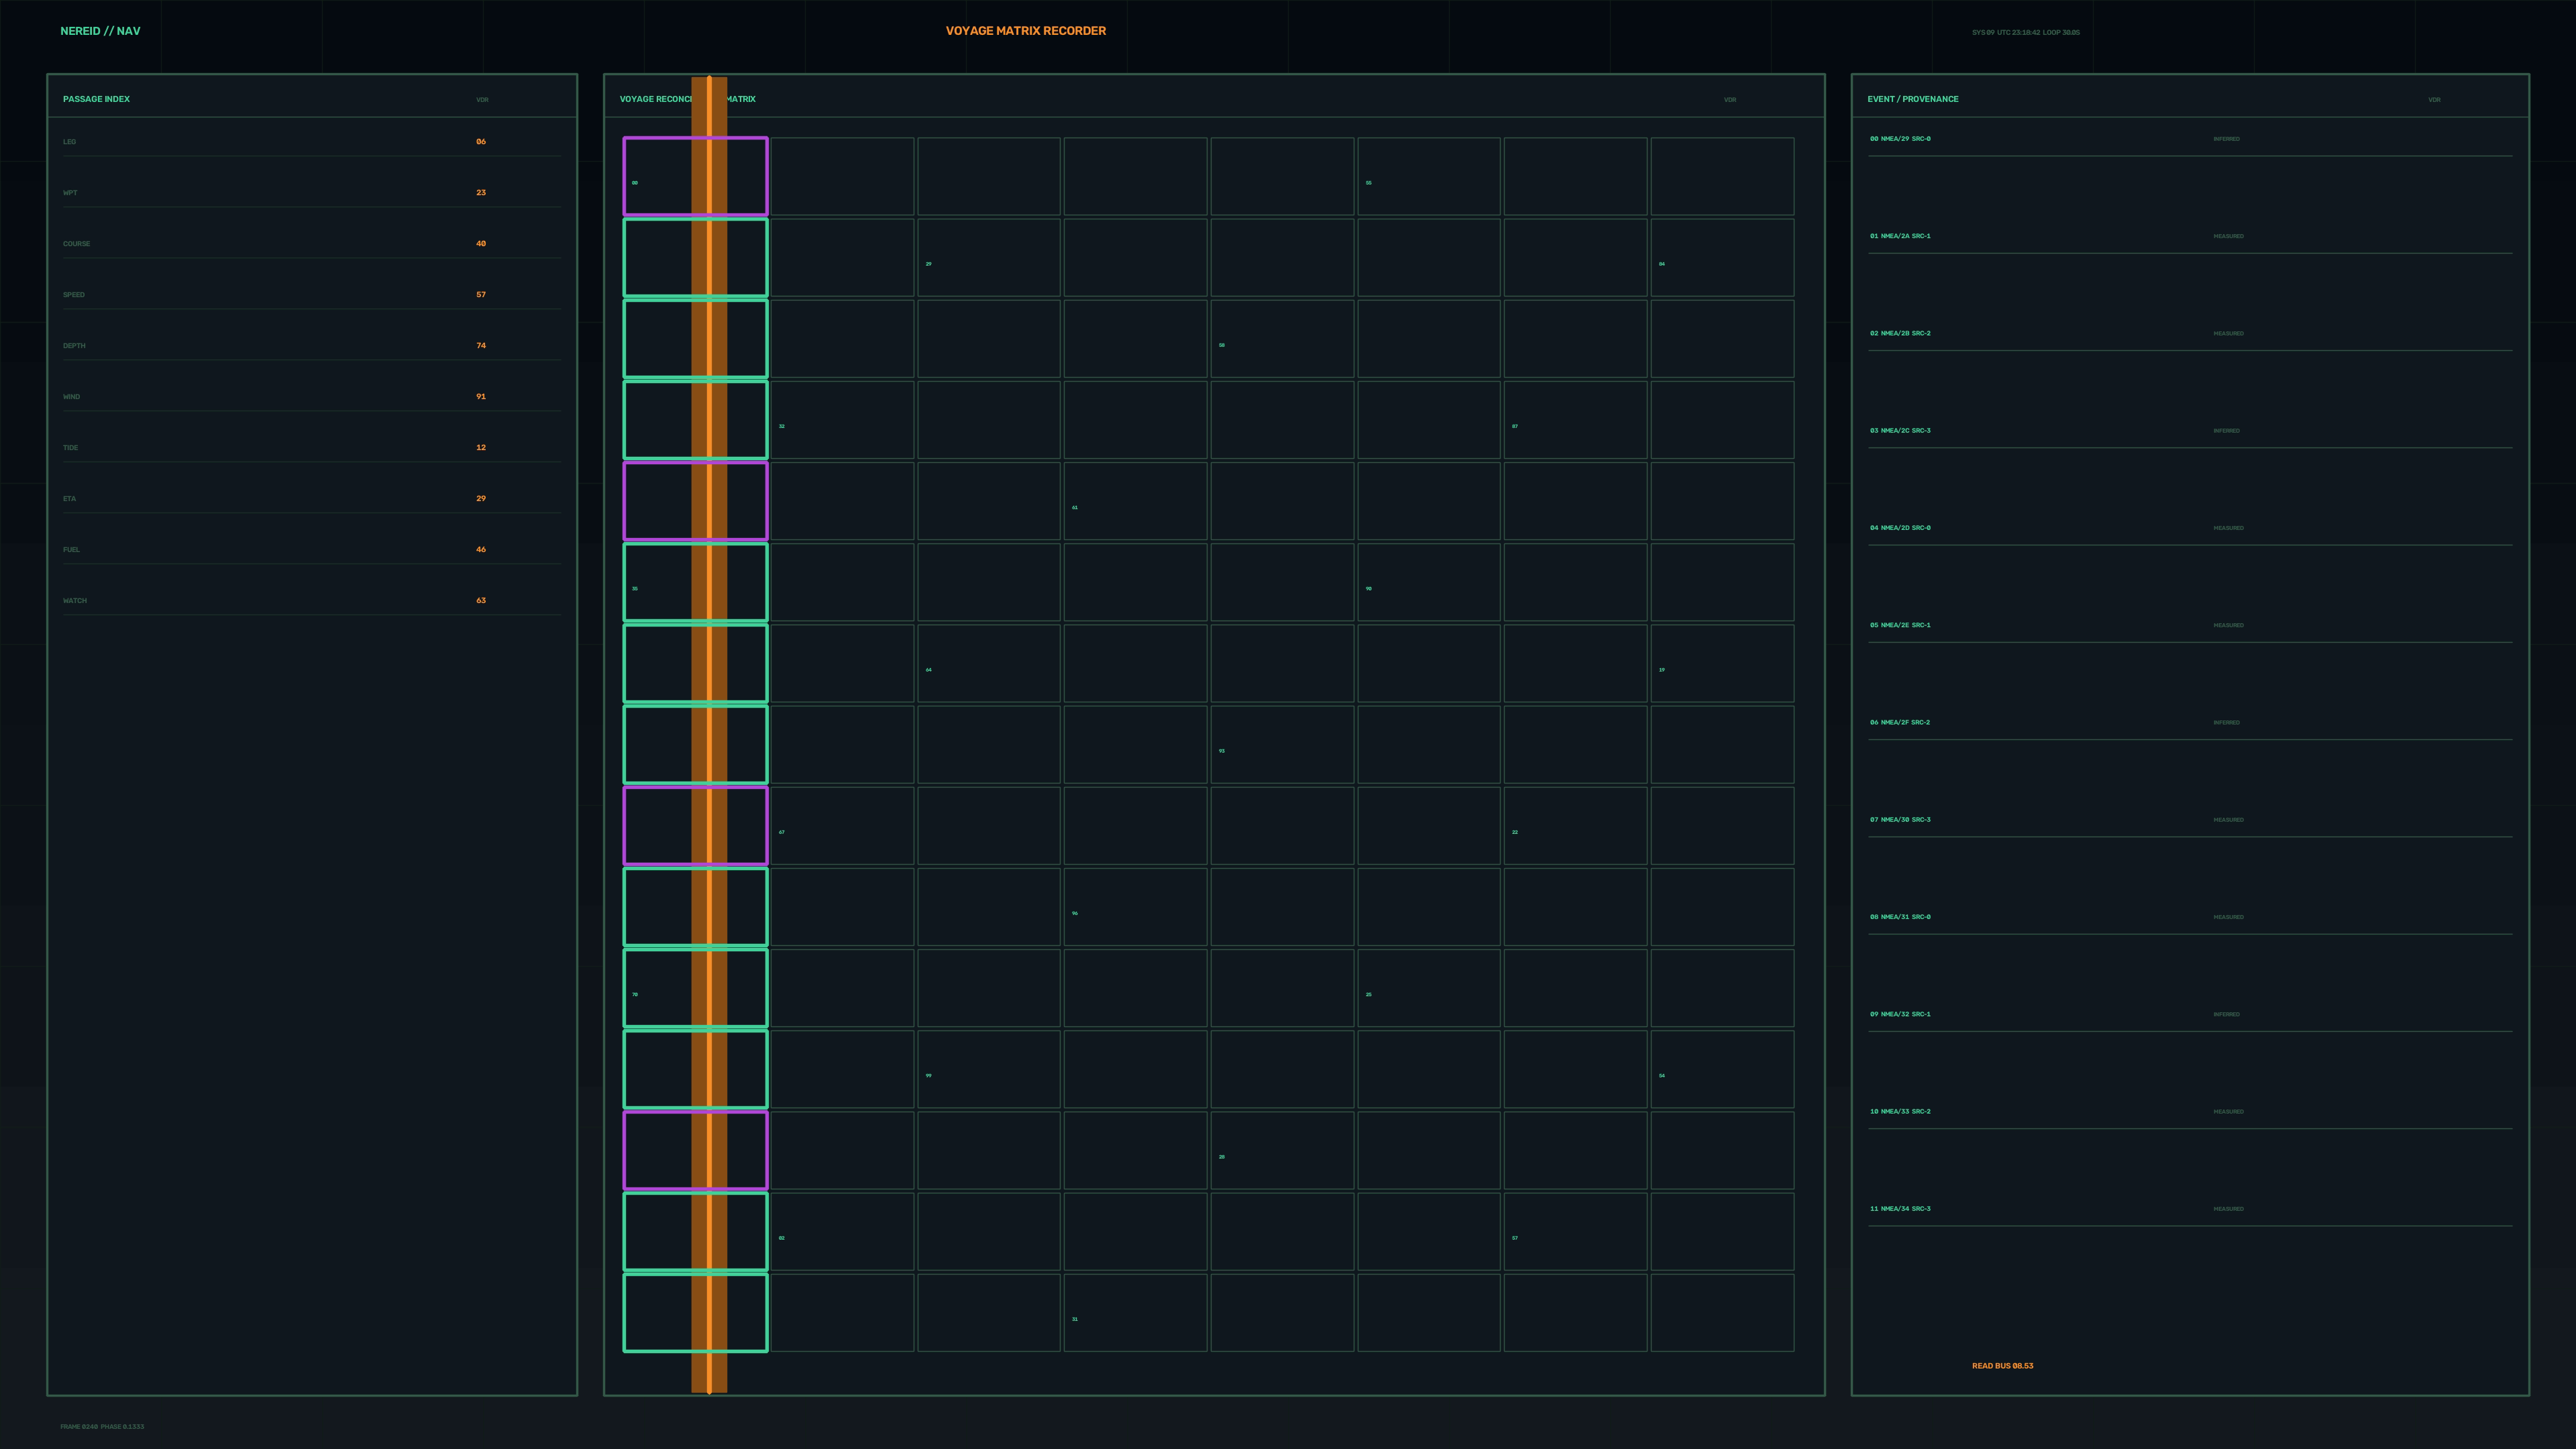This screenshot has width=2576, height=1449.
Task: Click the Event / Provenance panel title
Action: click(1912, 99)
